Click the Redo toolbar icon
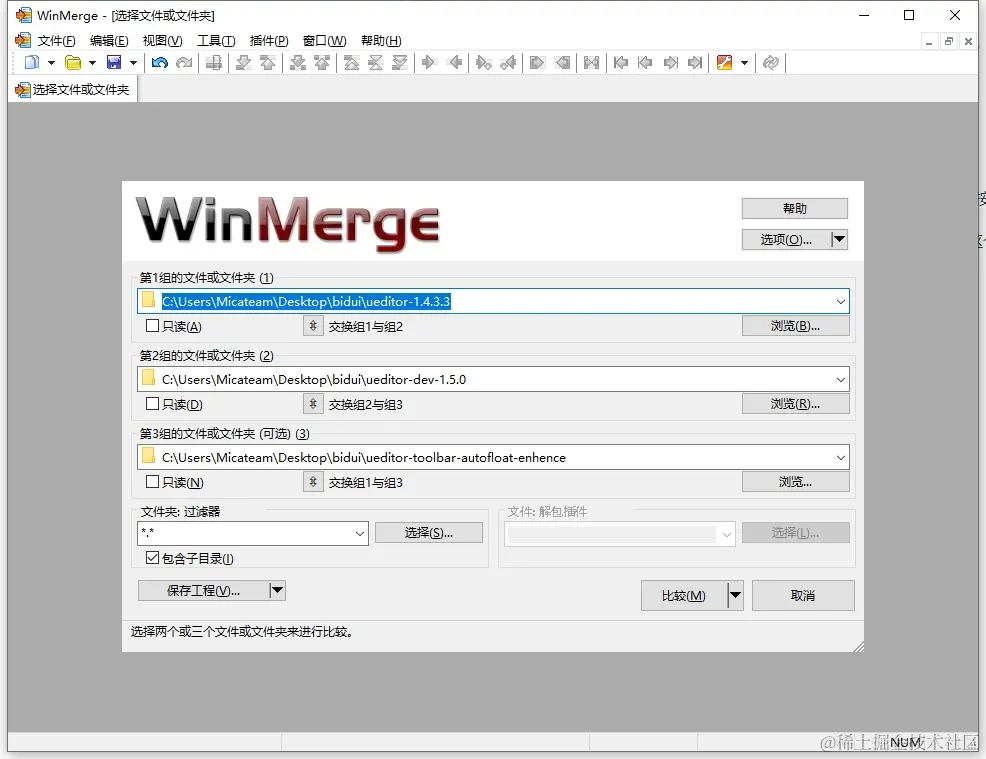The image size is (986, 759). [x=184, y=62]
